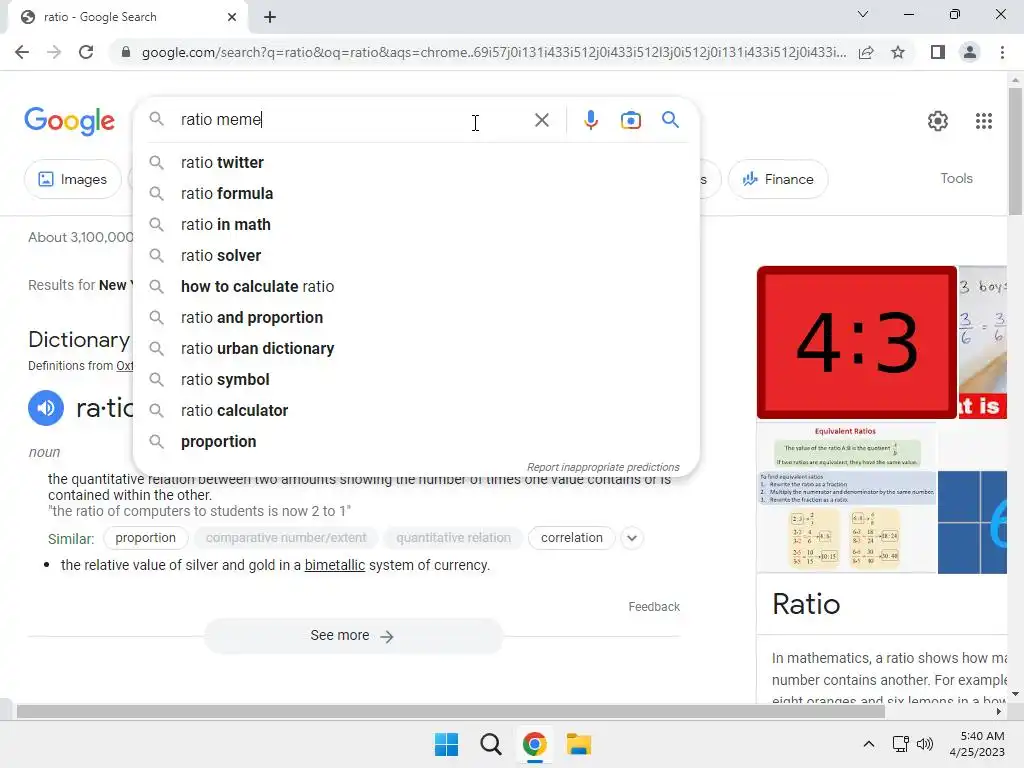Toggle the Chrome side panel
The height and width of the screenshot is (768, 1024).
[x=938, y=52]
